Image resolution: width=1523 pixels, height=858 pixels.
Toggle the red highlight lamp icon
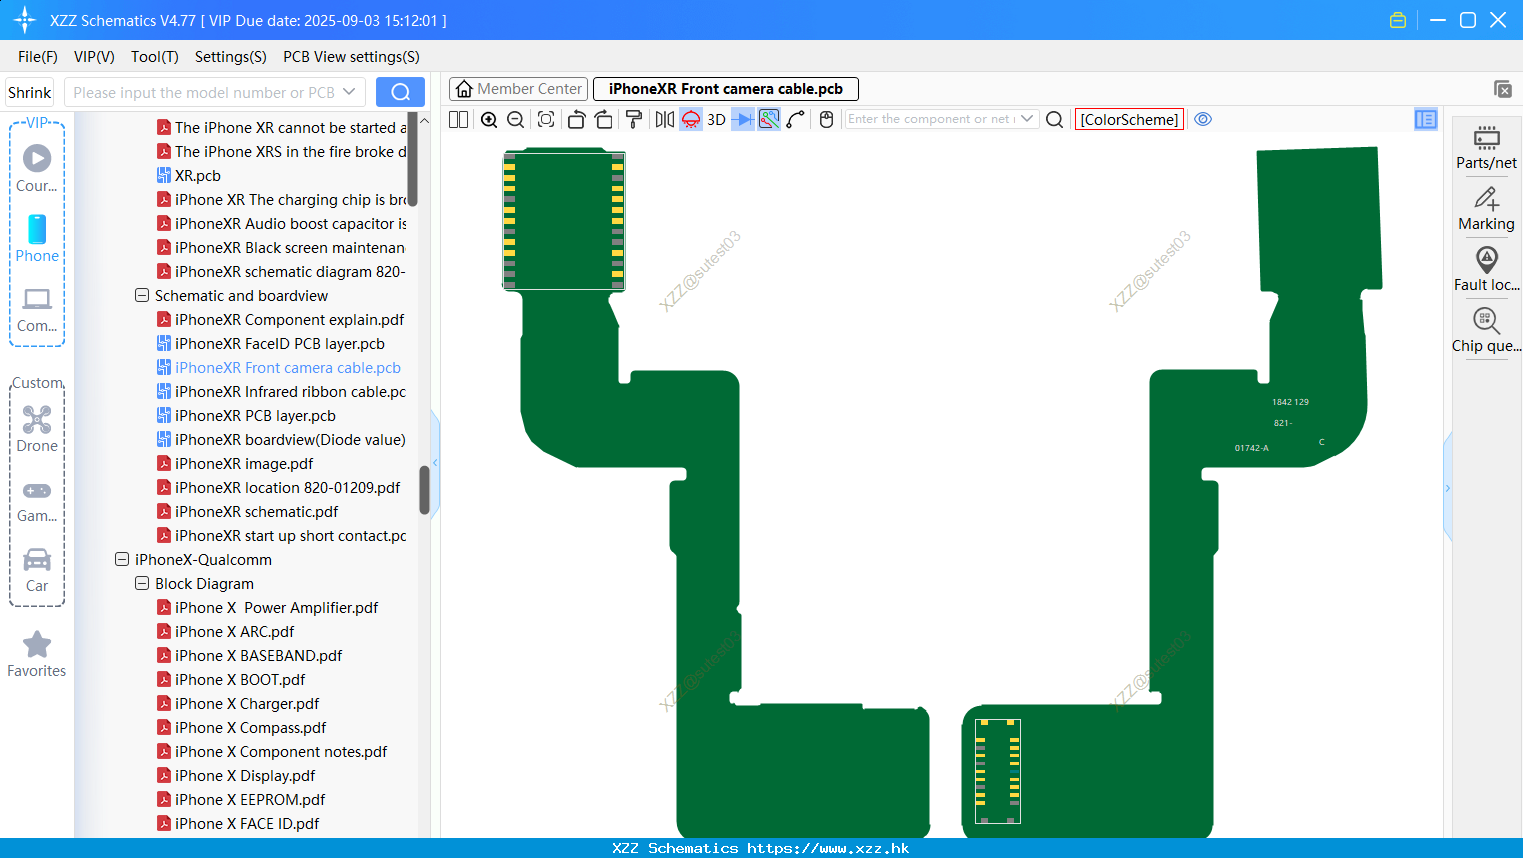point(691,119)
